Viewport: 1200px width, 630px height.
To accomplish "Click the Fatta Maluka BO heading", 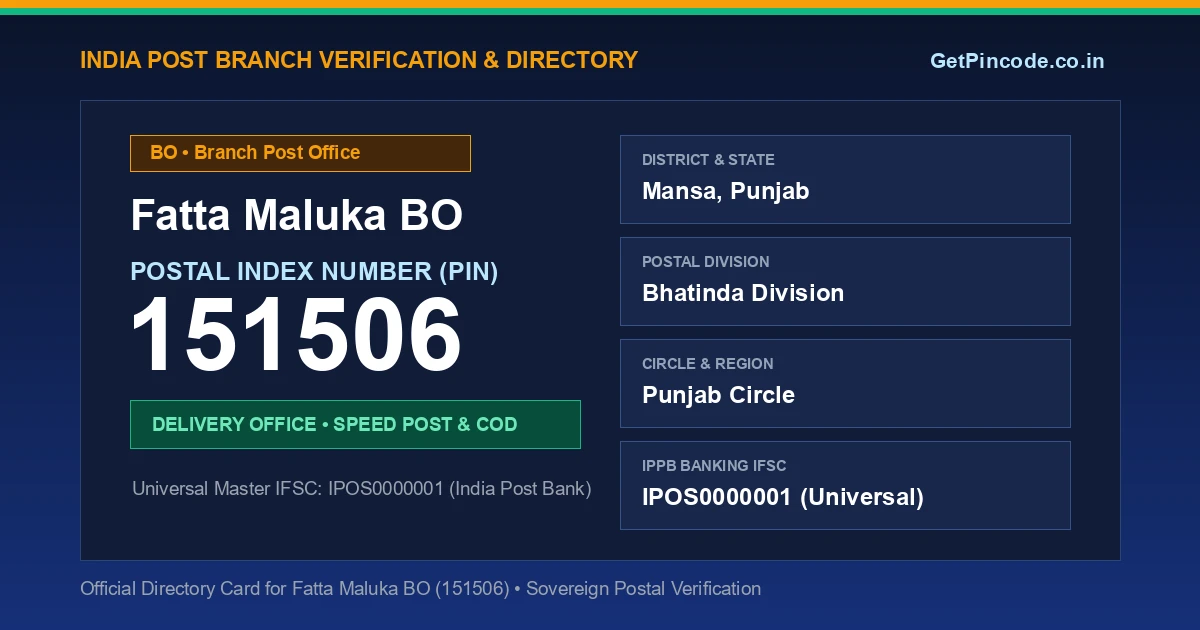I will point(297,215).
